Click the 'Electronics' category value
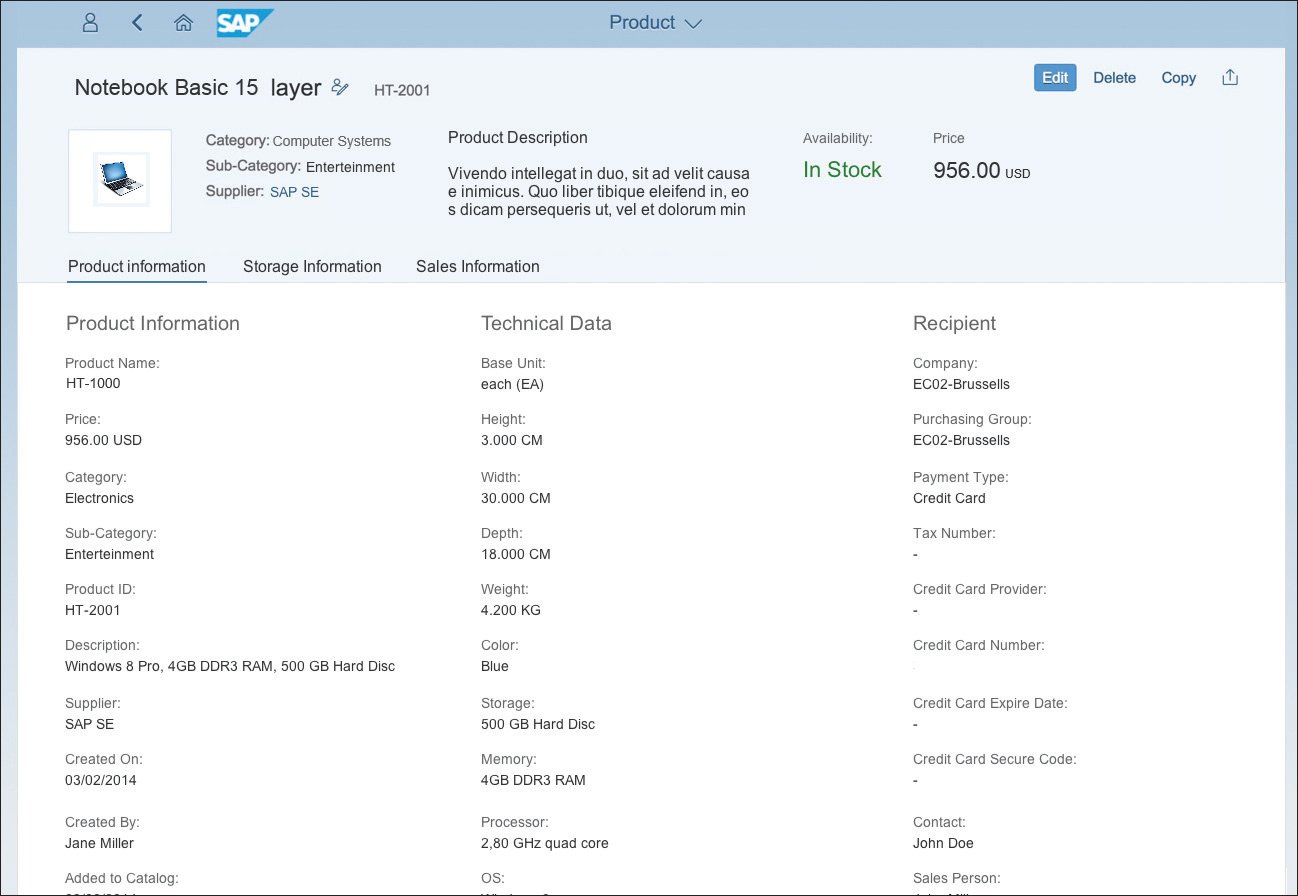 [x=99, y=498]
